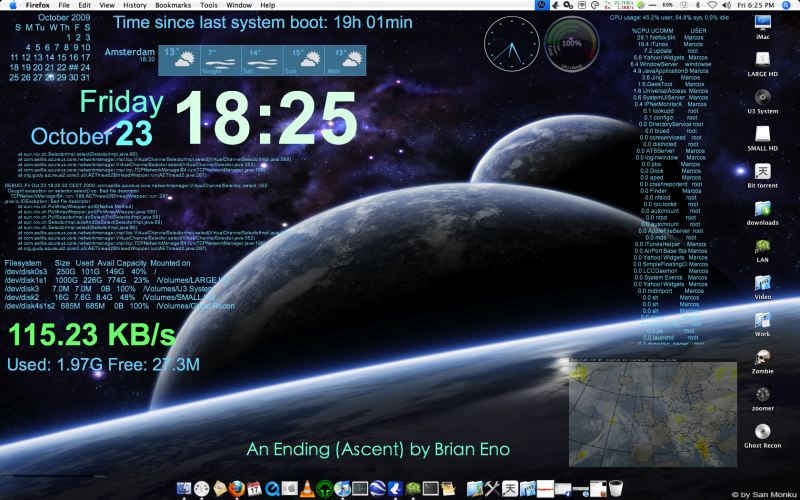Click the Fri 6:25 PM menu bar clock
The height and width of the screenshot is (500, 800).
756,5
